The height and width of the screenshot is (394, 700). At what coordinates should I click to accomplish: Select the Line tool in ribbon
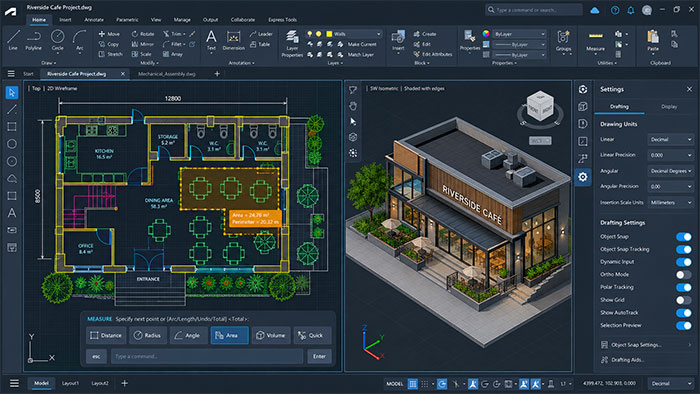pos(13,40)
